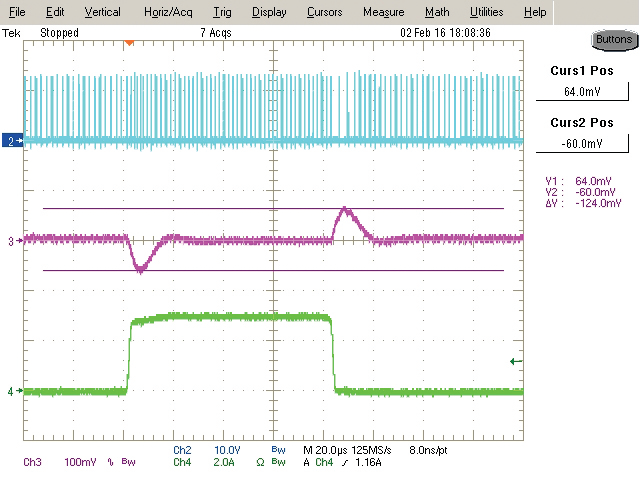Click the Ch4 ohm termination symbol
This screenshot has width=640, height=480.
coord(260,462)
